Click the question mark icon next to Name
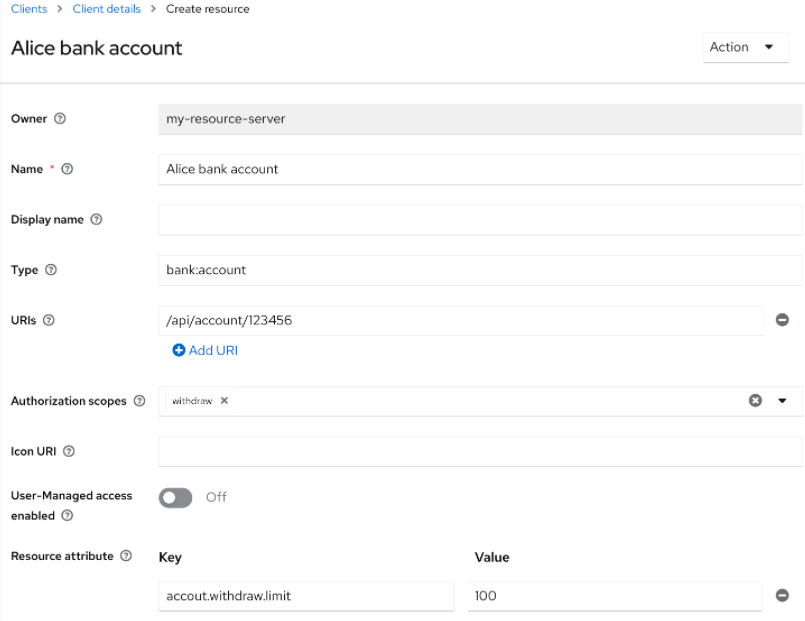 [x=65, y=169]
